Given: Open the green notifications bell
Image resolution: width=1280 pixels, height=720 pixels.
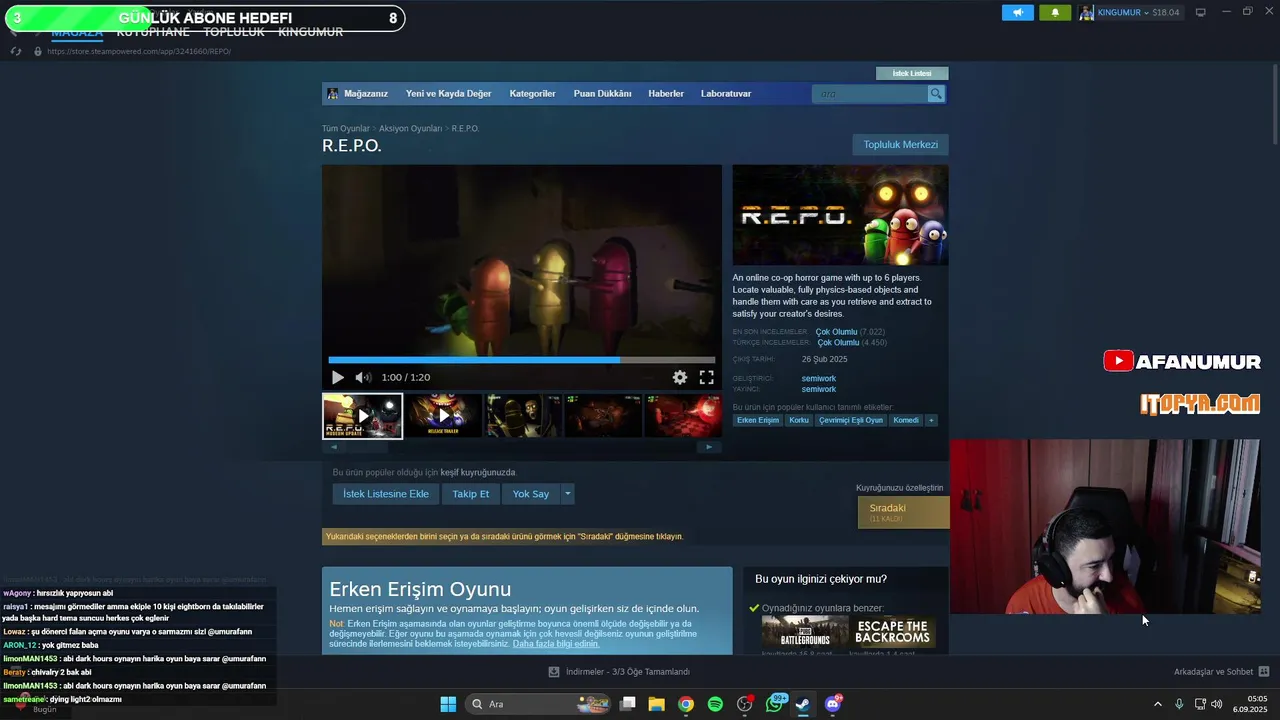Looking at the screenshot, I should click(x=1055, y=12).
